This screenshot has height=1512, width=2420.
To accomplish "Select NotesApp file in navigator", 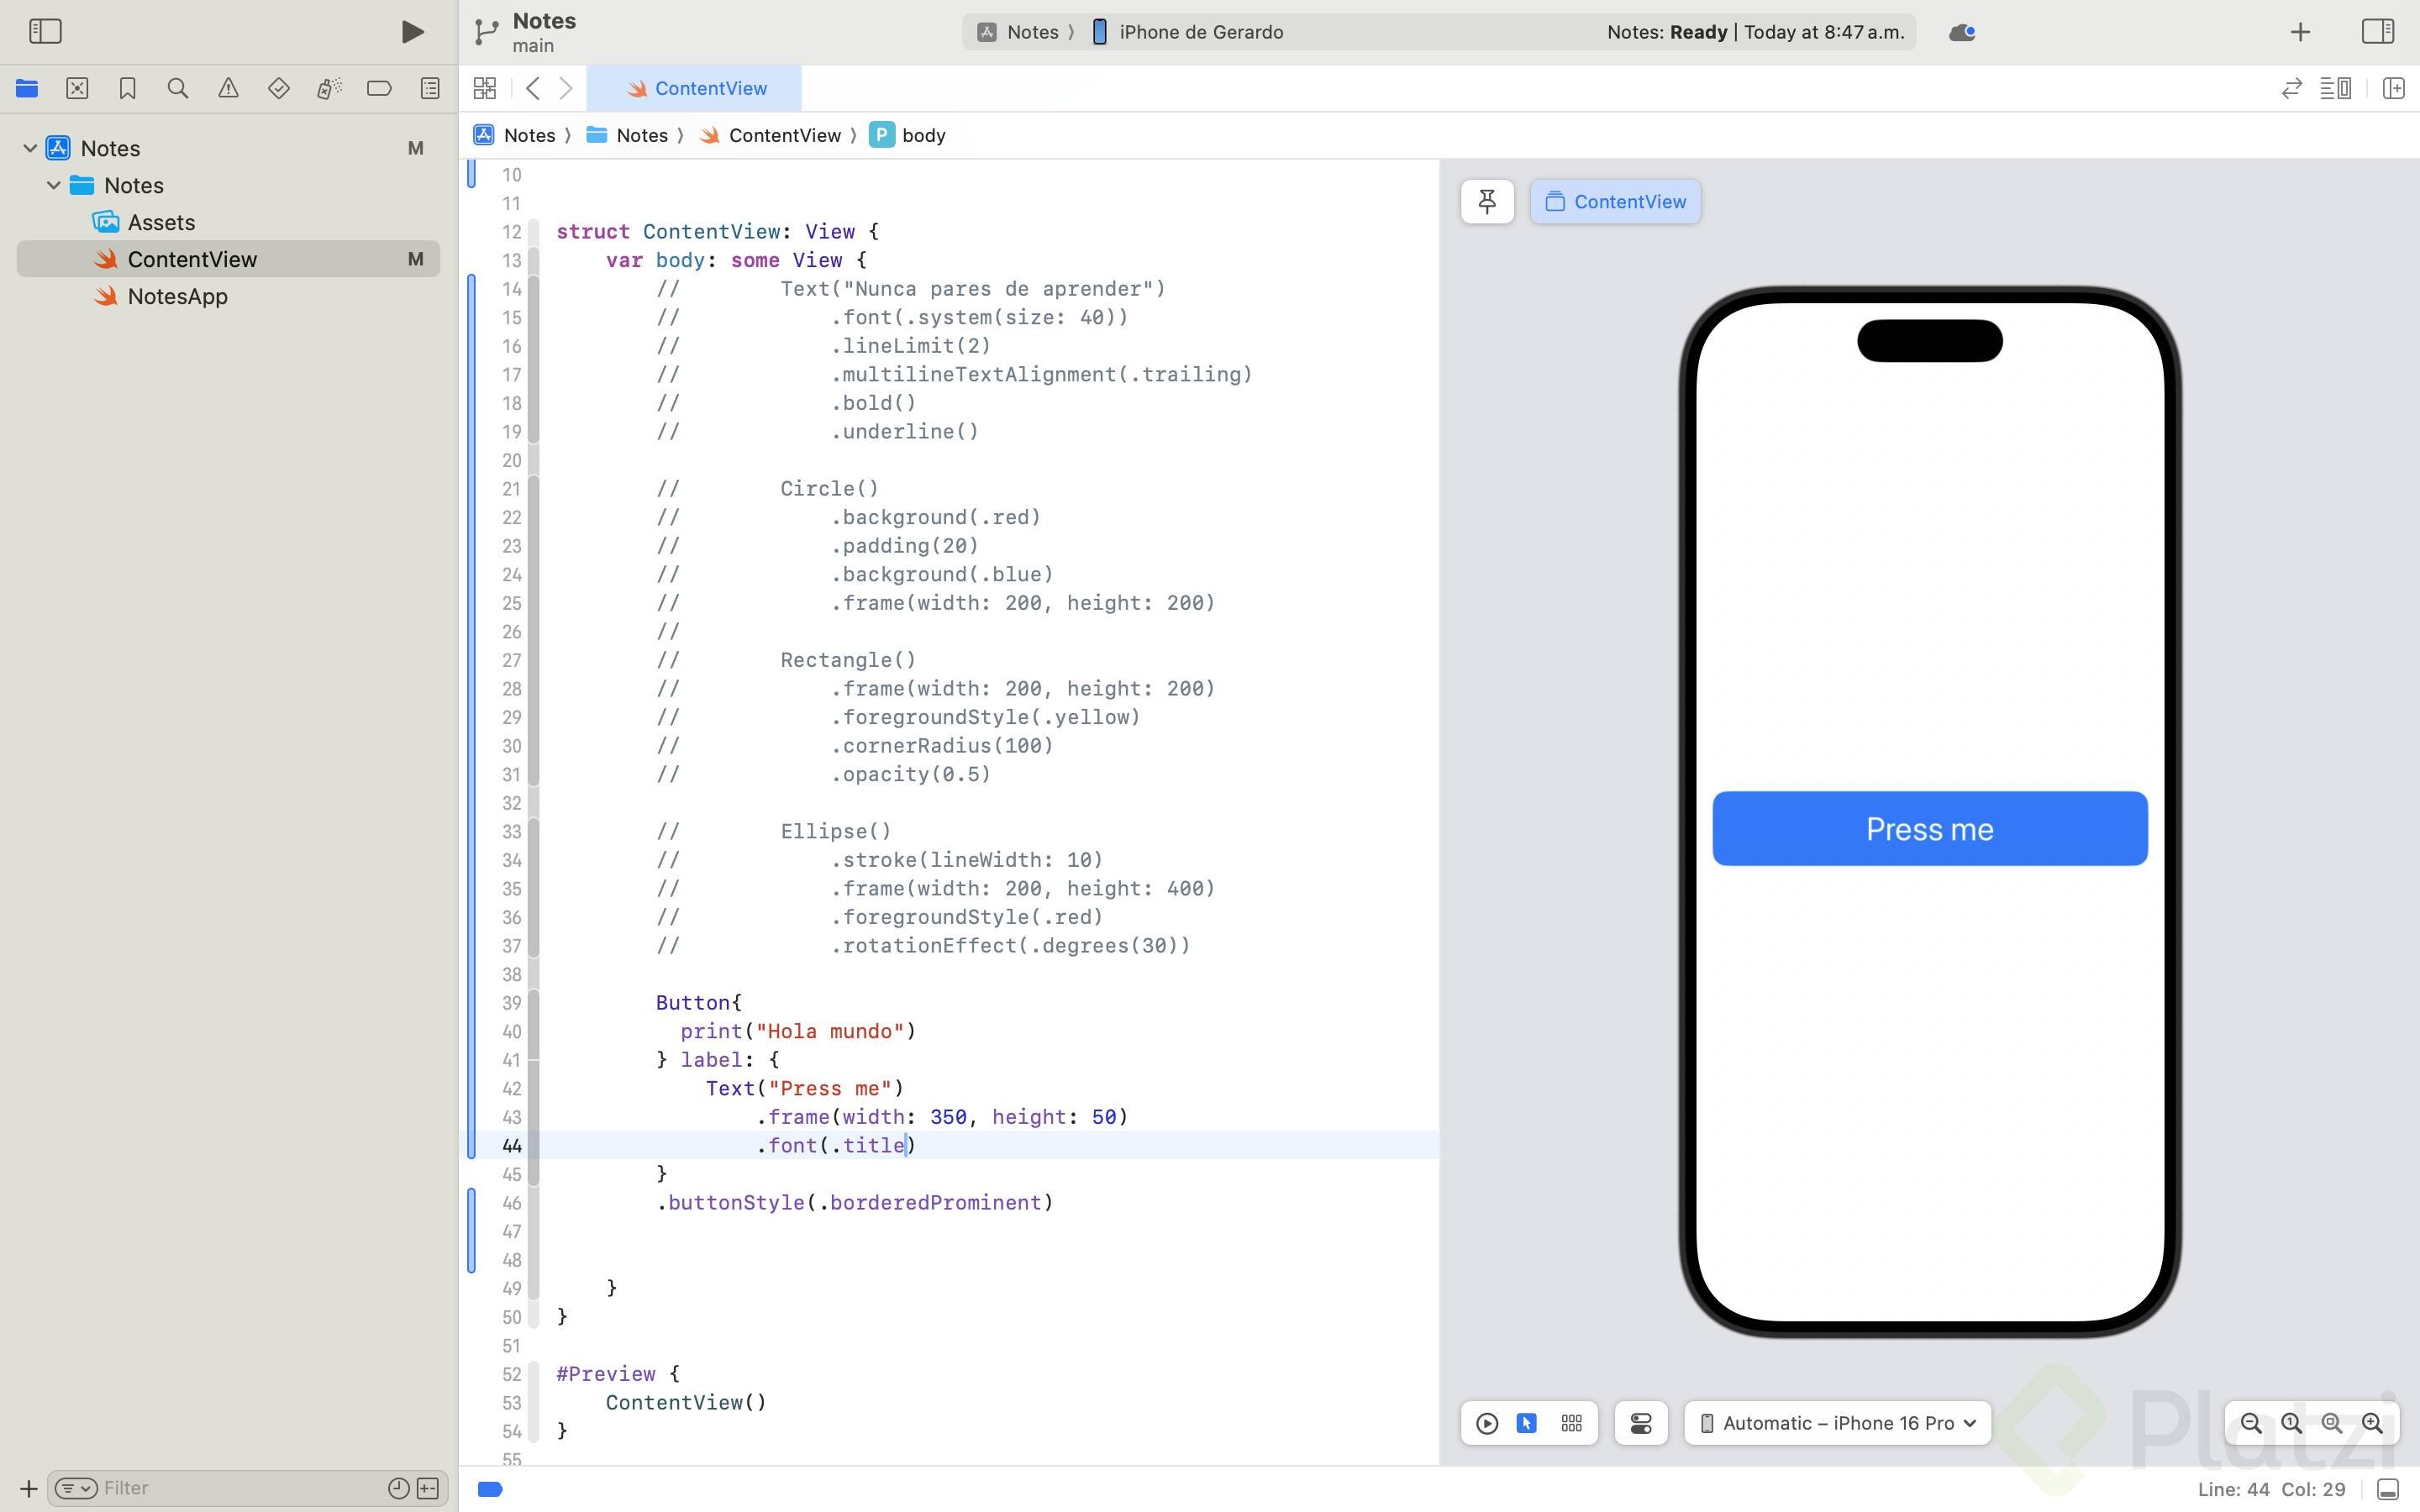I will [x=177, y=296].
